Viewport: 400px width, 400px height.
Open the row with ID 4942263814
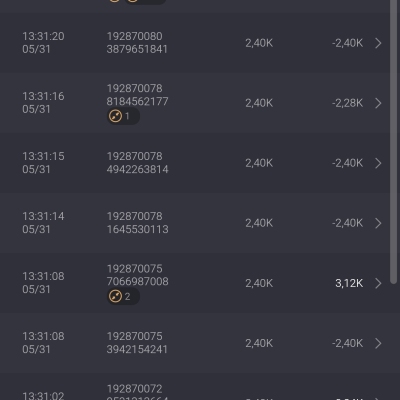[x=195, y=163]
